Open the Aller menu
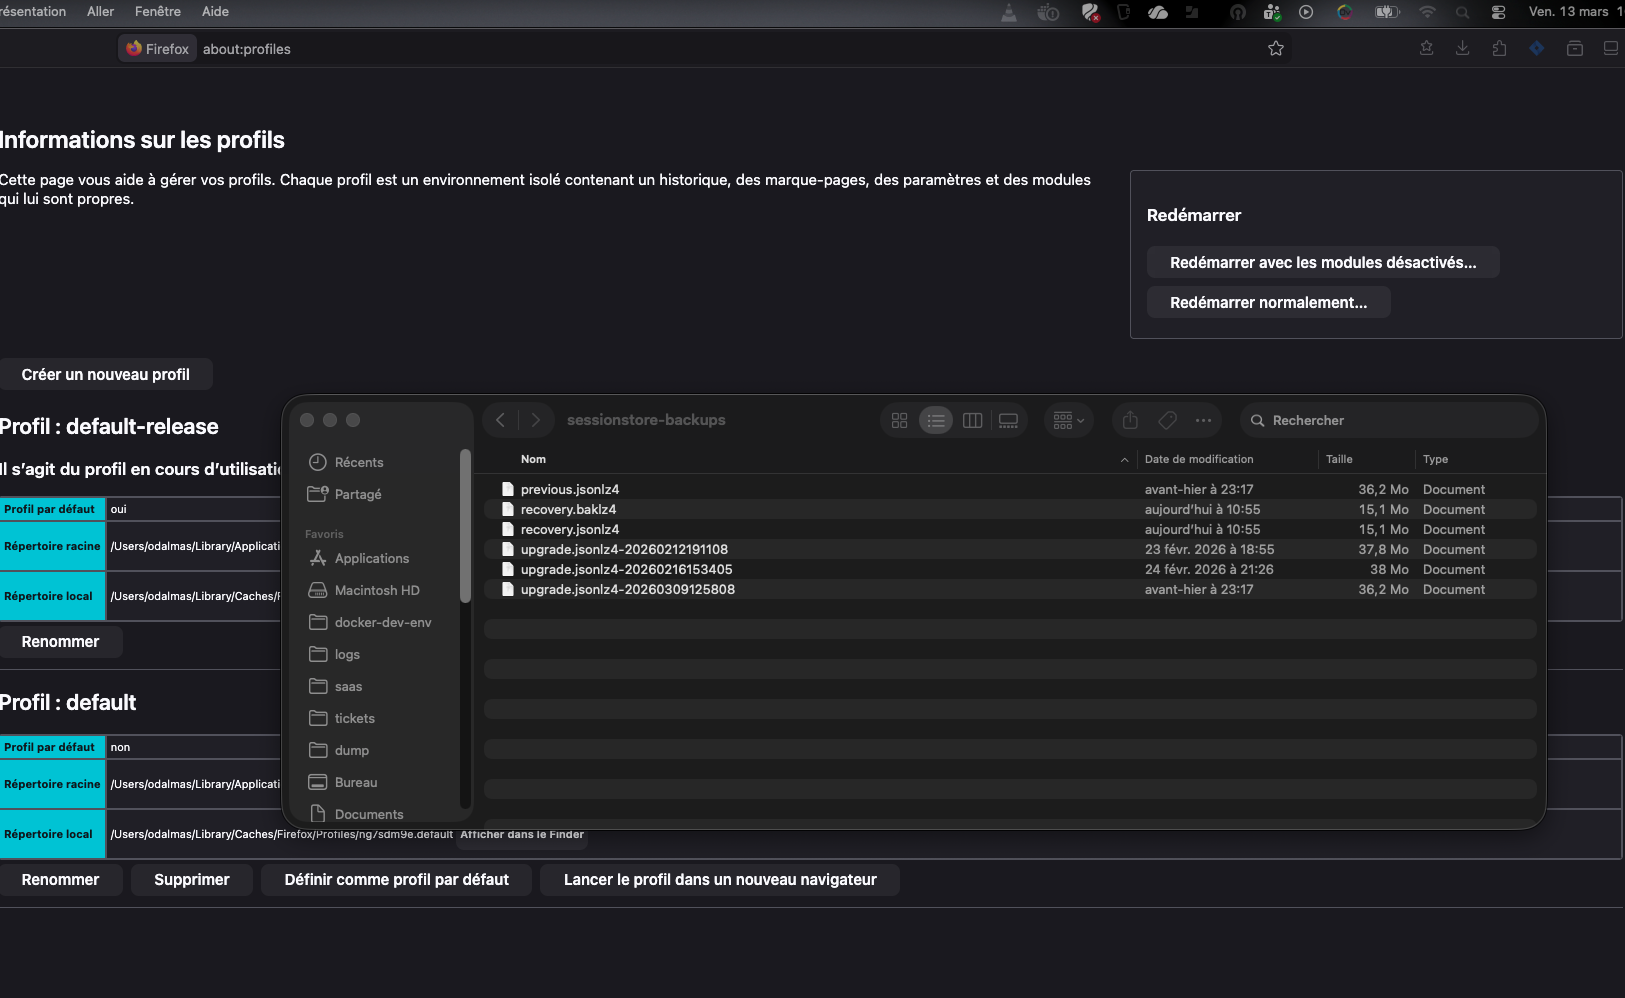This screenshot has width=1625, height=998. pos(100,12)
